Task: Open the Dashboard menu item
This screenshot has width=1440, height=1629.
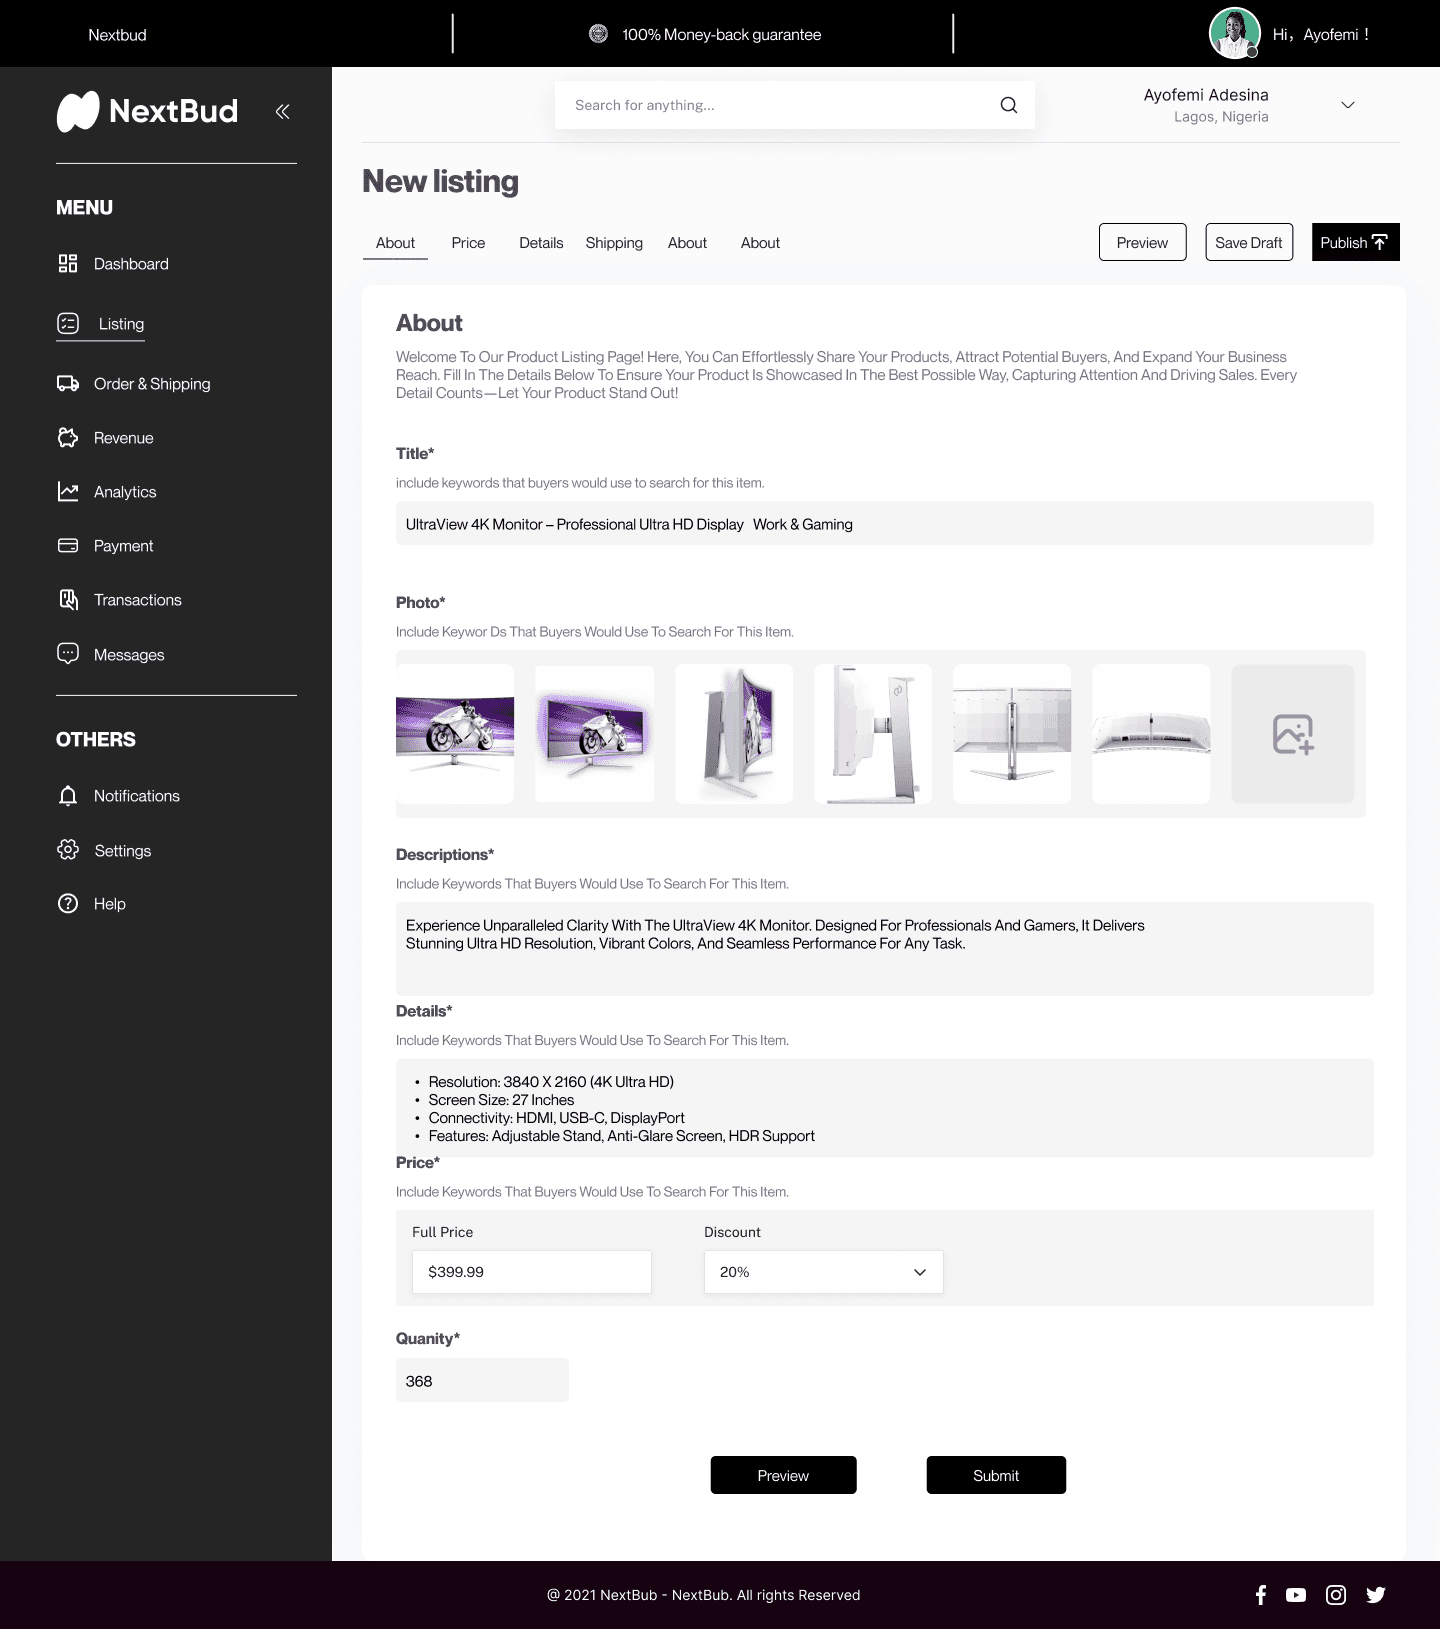Action: [x=131, y=264]
